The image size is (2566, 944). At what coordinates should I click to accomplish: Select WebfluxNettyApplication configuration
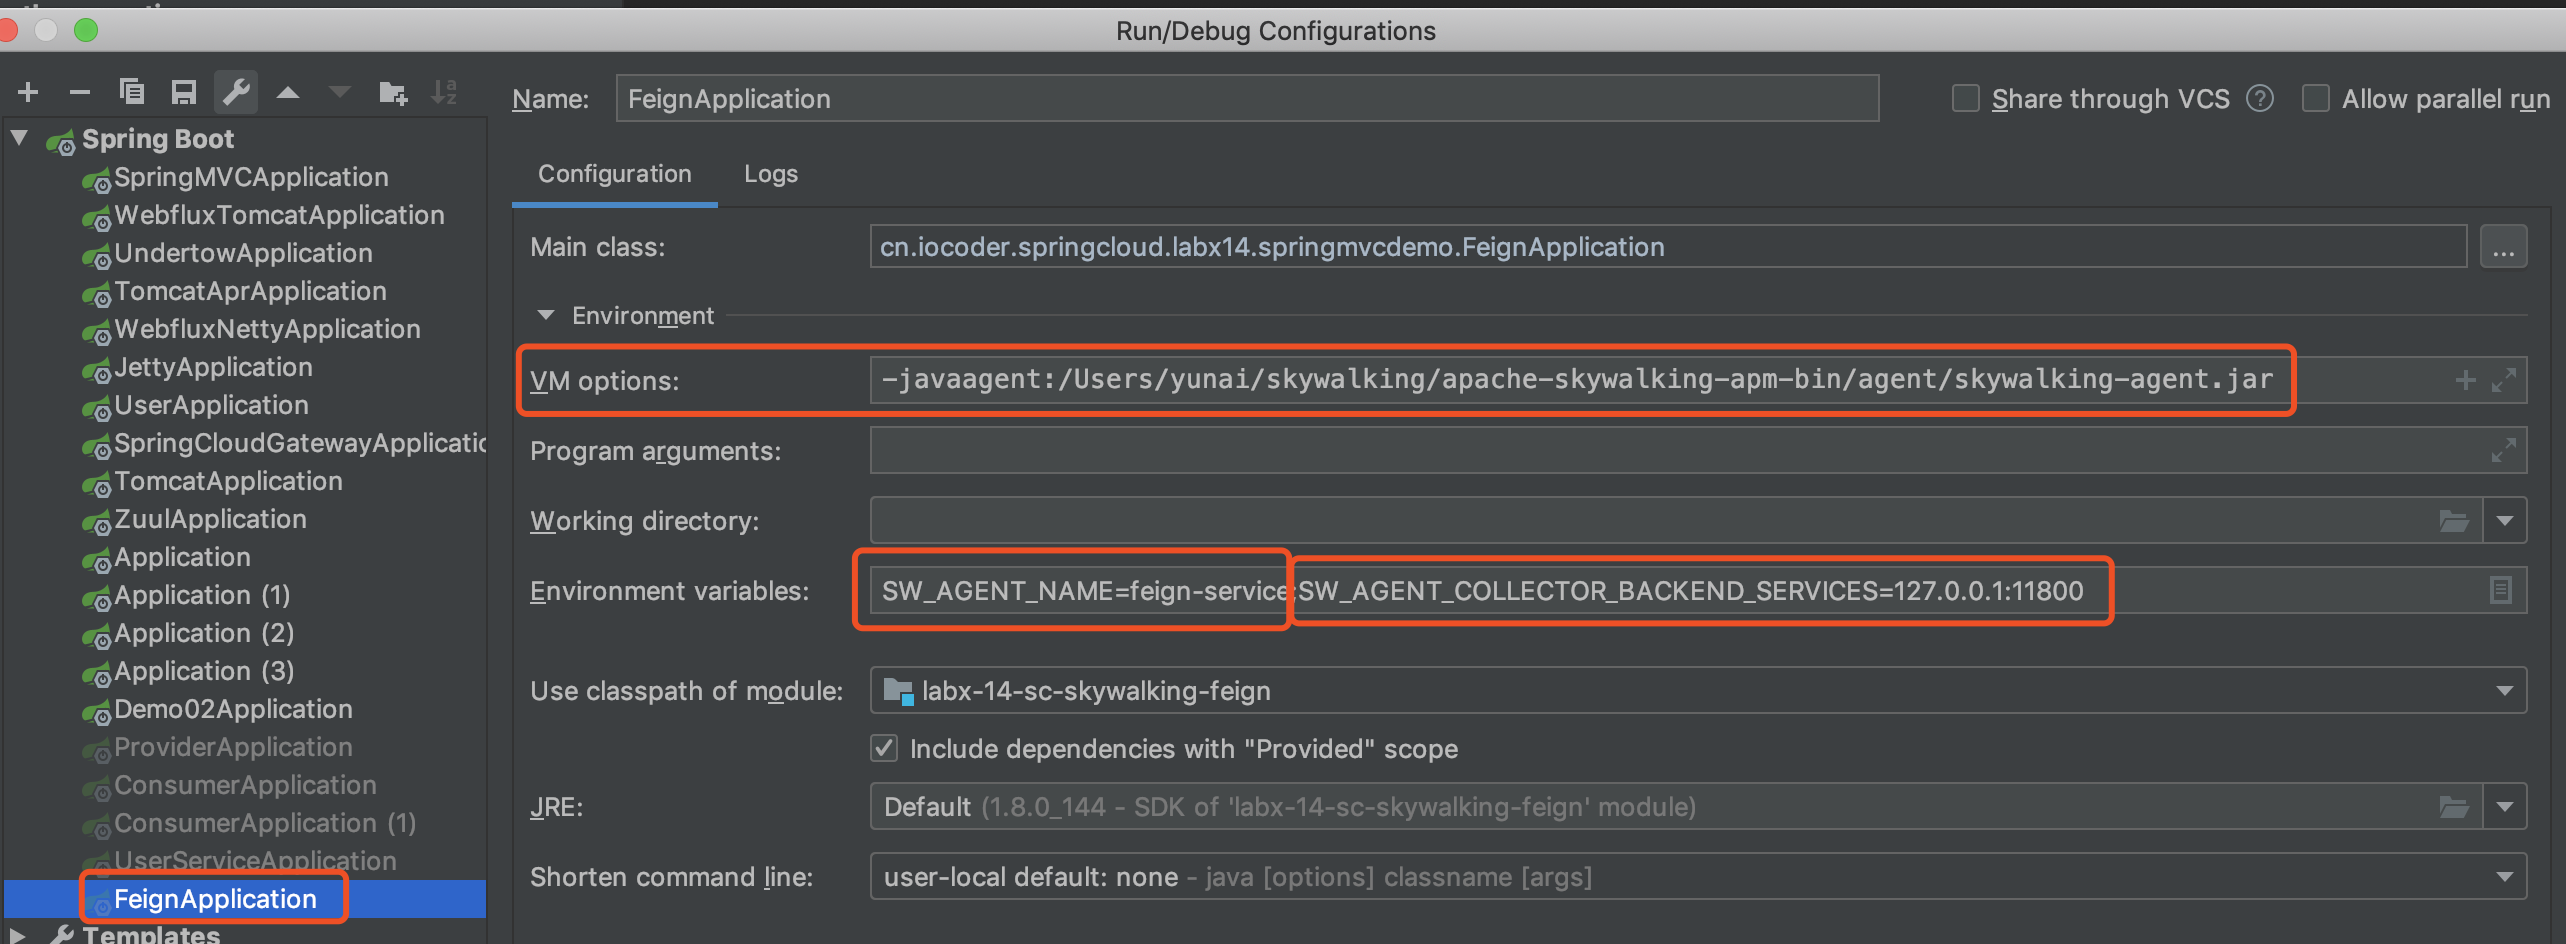pos(267,329)
